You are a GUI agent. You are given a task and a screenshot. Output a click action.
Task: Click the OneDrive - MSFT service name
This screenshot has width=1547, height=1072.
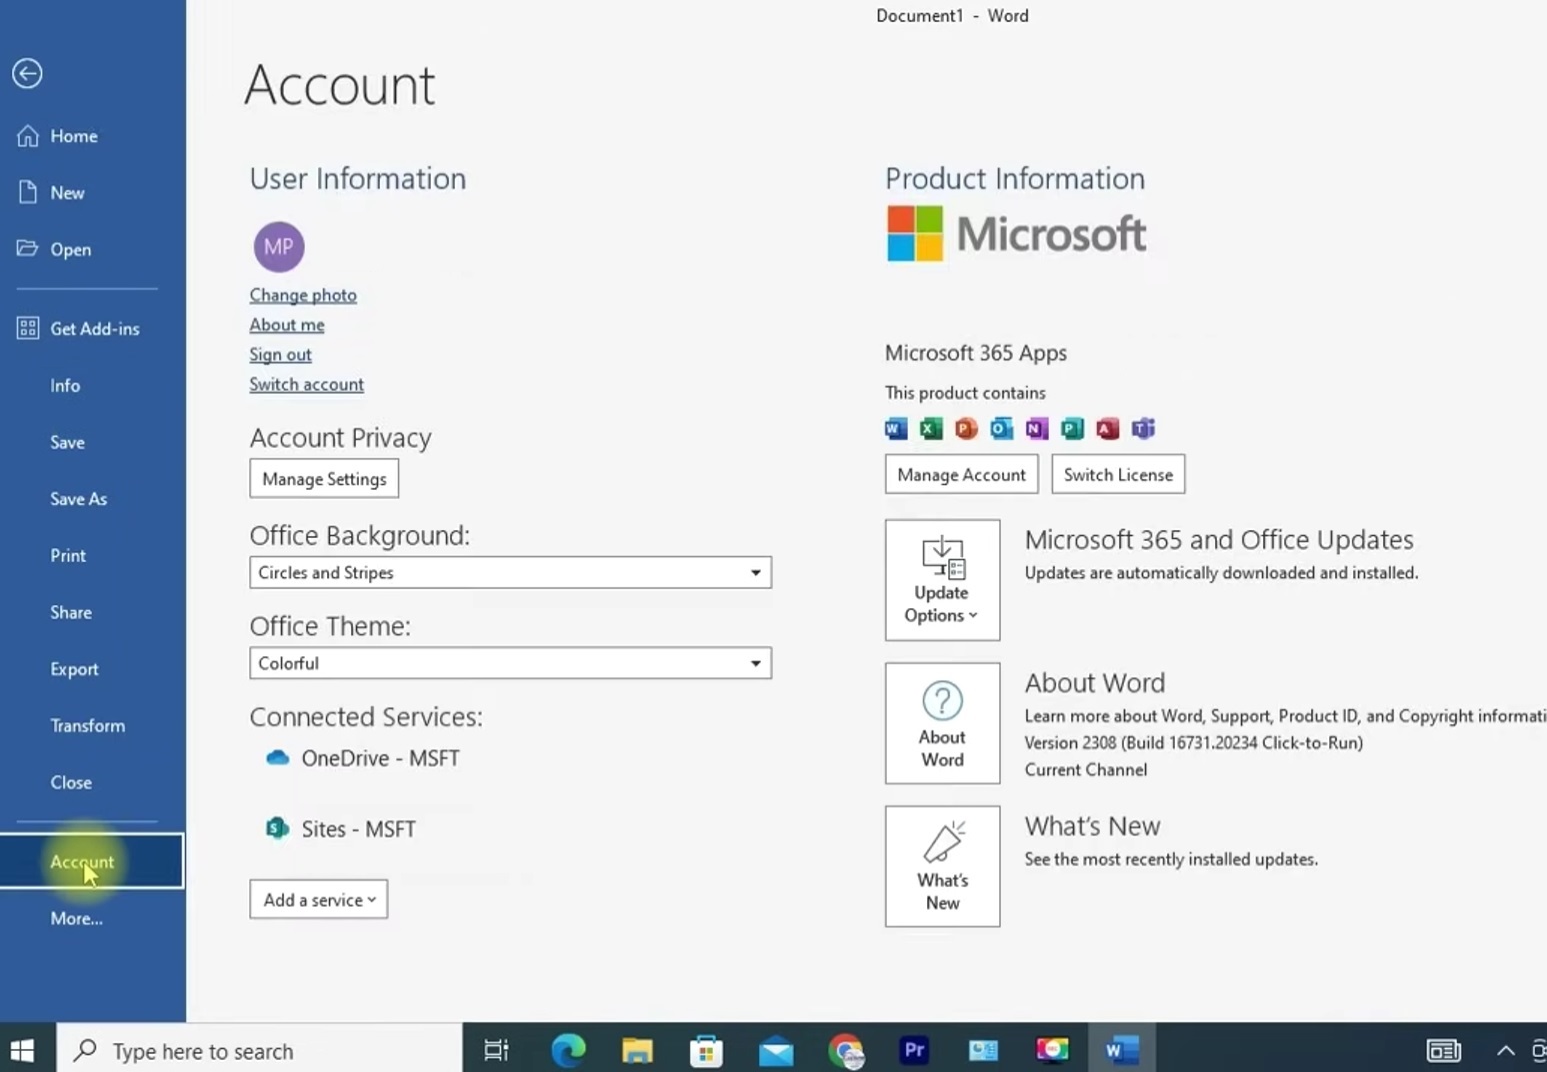click(380, 758)
